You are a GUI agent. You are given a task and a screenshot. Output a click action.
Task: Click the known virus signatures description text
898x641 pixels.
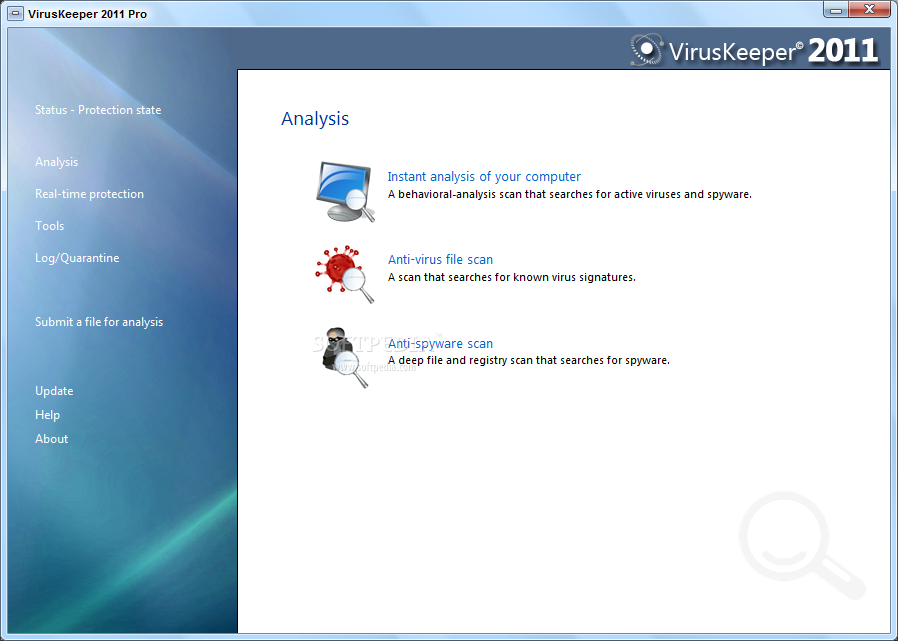tap(512, 278)
